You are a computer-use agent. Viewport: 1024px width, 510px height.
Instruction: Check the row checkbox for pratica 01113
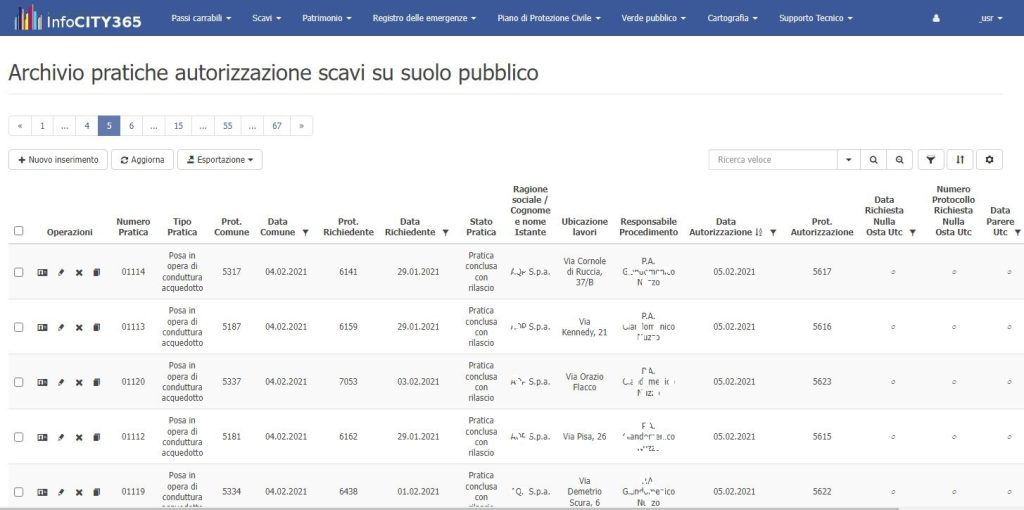click(x=18, y=327)
